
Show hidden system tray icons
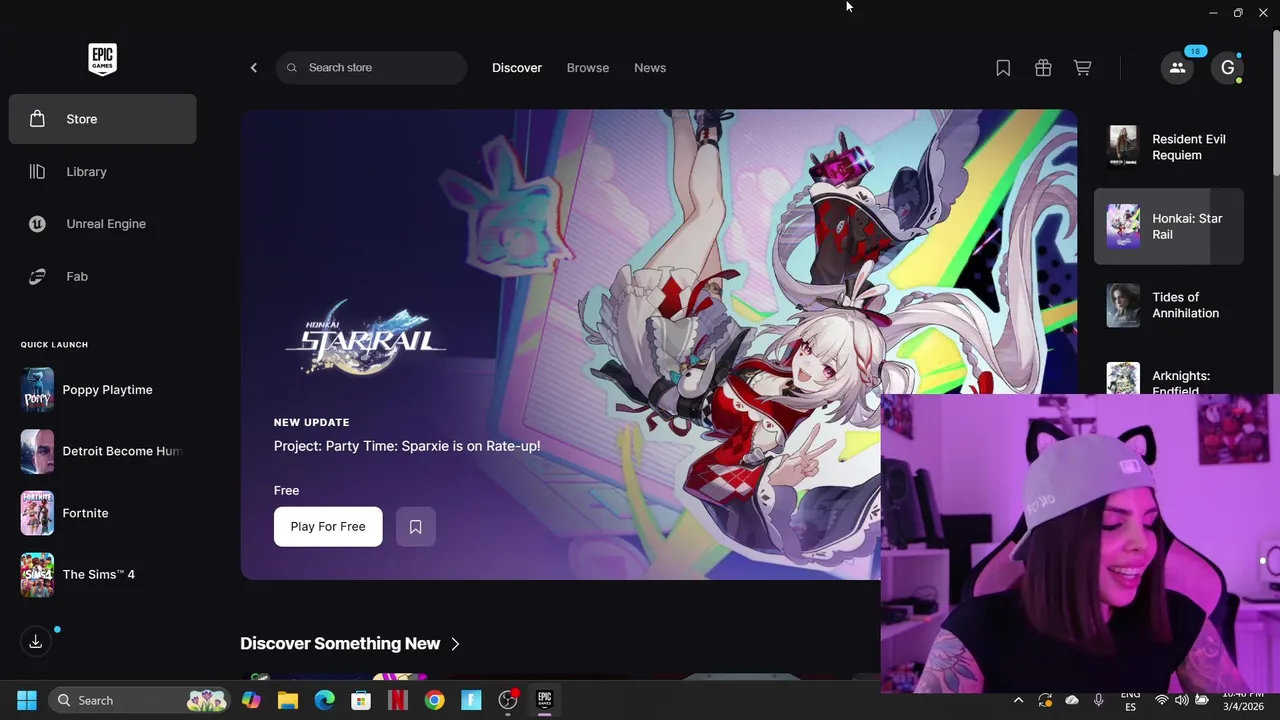pos(1018,701)
